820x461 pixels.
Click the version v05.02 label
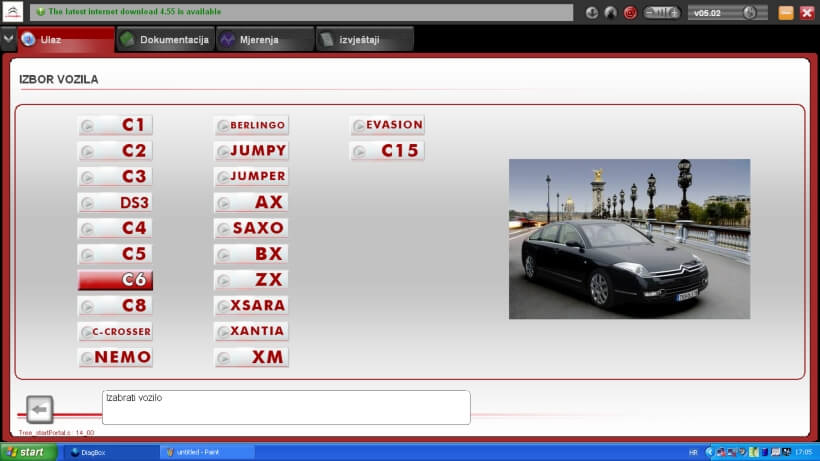[x=707, y=13]
